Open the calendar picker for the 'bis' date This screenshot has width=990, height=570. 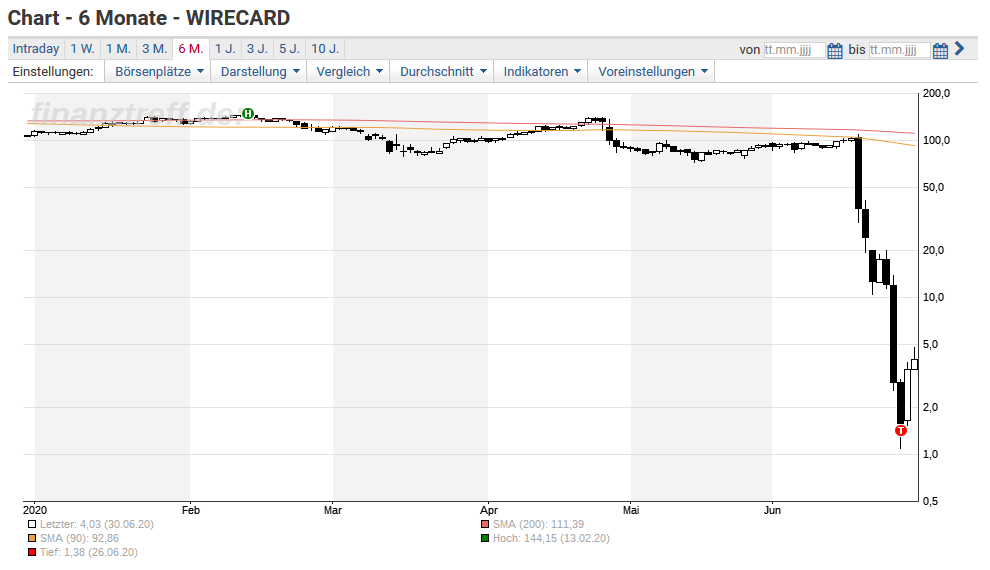[940, 50]
